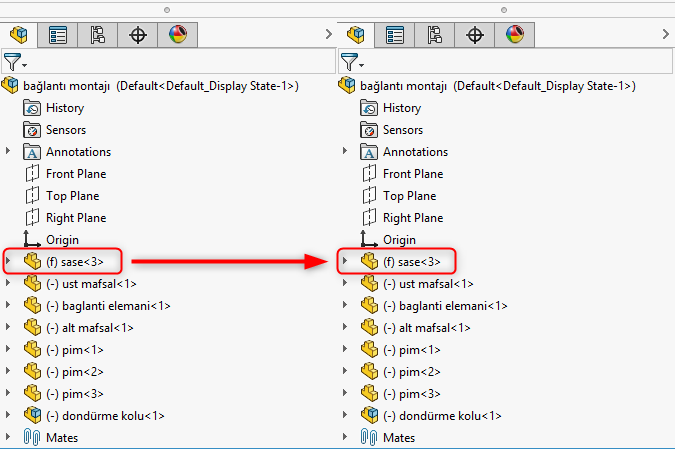Image resolution: width=680 pixels, height=449 pixels.
Task: Expand alt mafsal<1> in right tree
Action: click(345, 327)
